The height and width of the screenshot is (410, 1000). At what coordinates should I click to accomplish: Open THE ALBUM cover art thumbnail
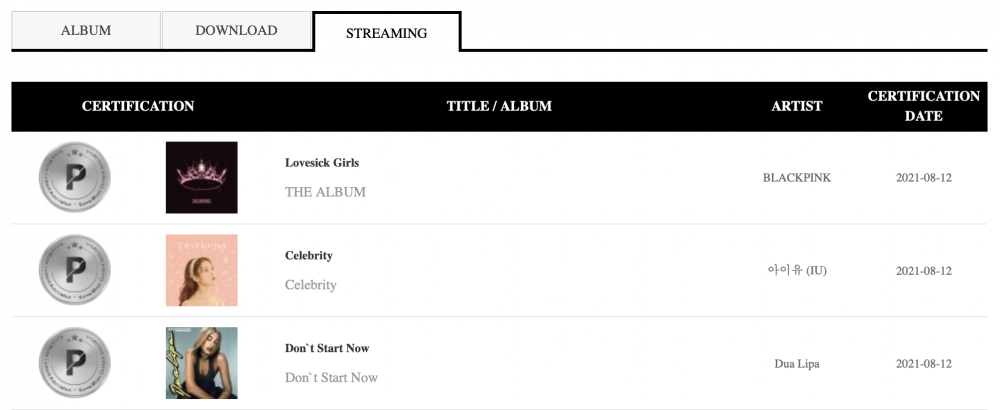pyautogui.click(x=202, y=177)
